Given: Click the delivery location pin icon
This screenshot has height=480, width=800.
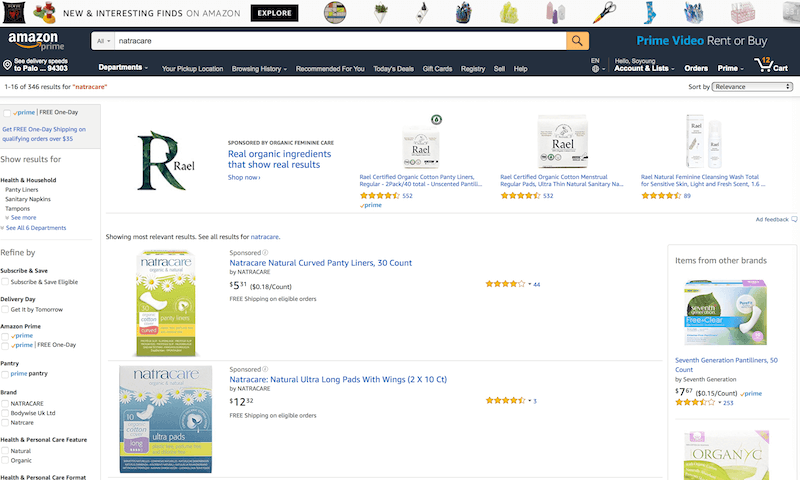Looking at the screenshot, I should 7,65.
